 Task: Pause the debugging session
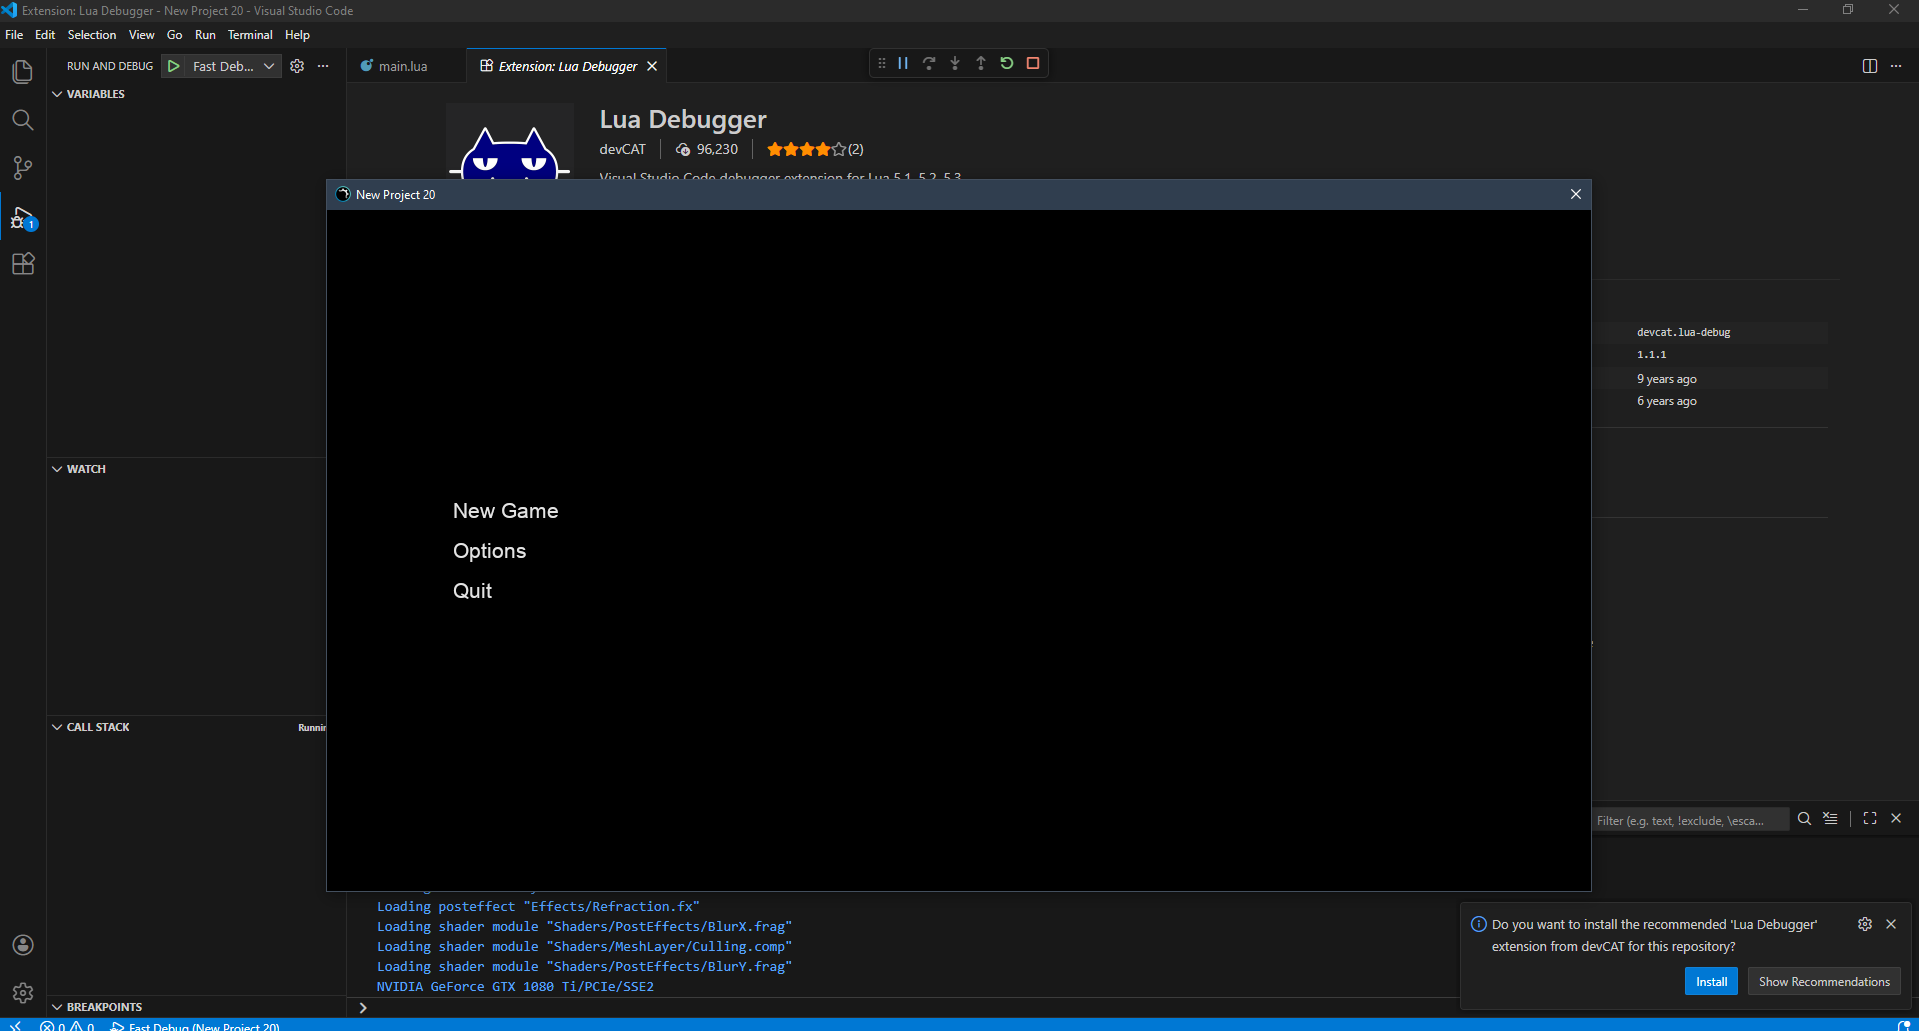pos(903,63)
